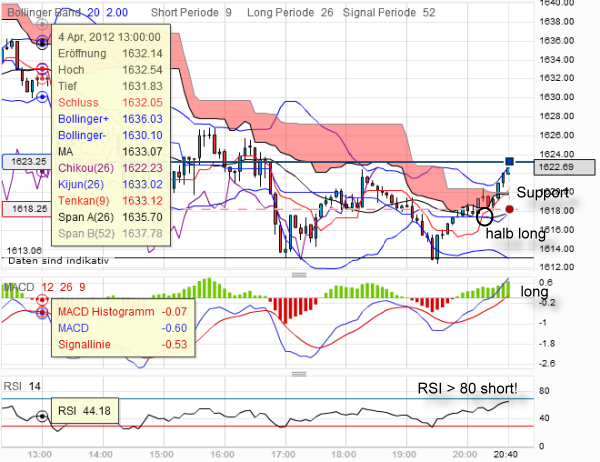Click the 'Chikou(26) 1622.23' tooltip row
This screenshot has height=462, width=600.
110,168
